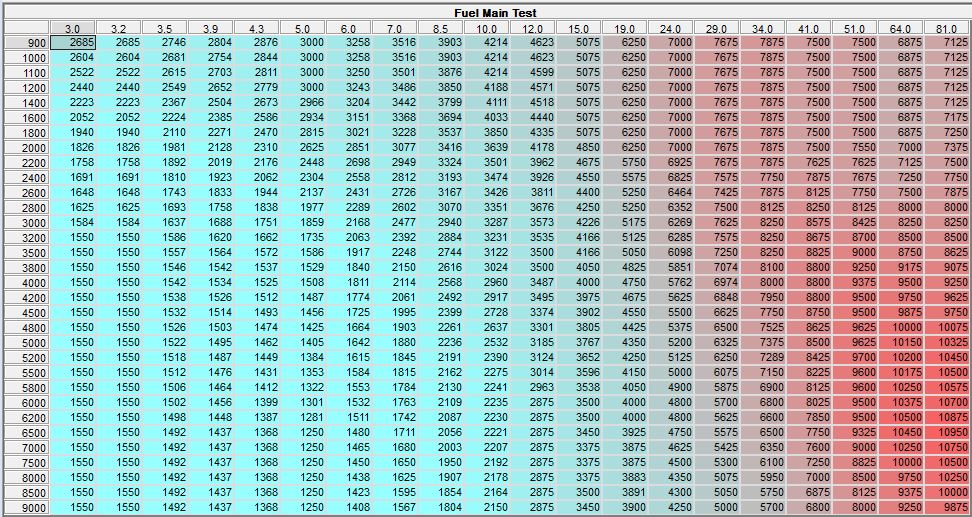
Task: Select cell 3652 in row 5200
Action: point(578,357)
